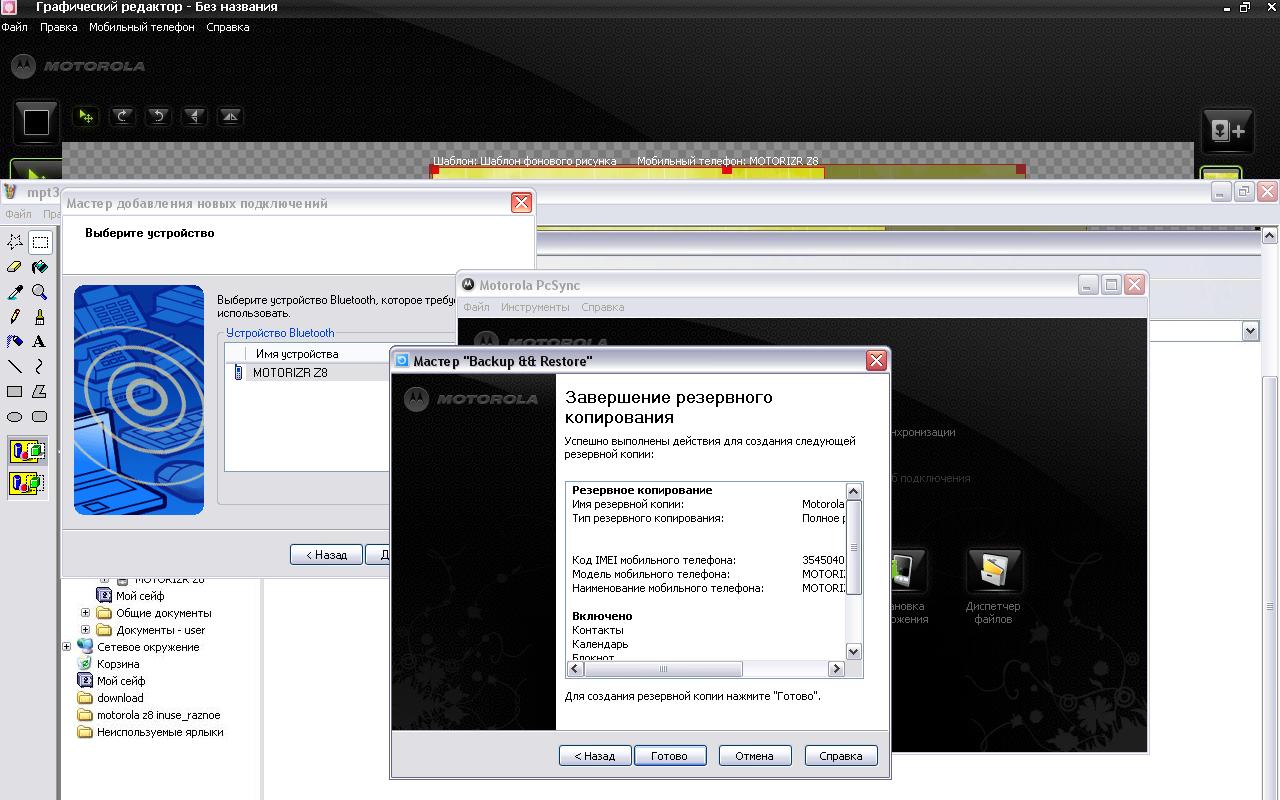Screen dimensions: 1280x800
Task: Open Справка menu of the graphic editor
Action: [x=228, y=27]
